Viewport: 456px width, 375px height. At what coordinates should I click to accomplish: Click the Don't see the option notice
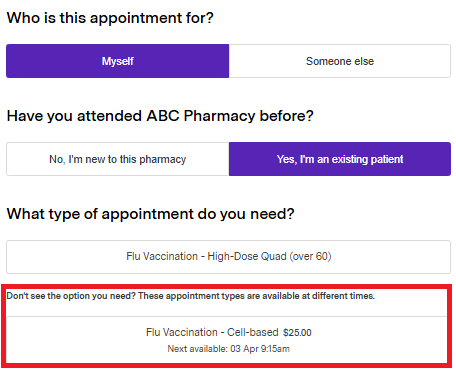191,296
